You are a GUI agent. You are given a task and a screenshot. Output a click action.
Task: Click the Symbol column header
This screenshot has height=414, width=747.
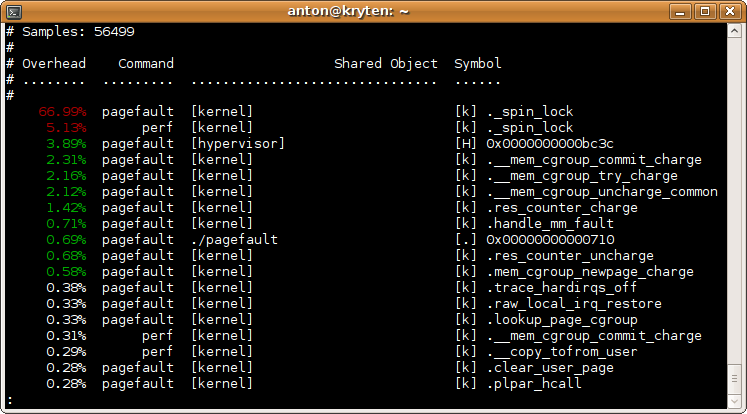[478, 63]
